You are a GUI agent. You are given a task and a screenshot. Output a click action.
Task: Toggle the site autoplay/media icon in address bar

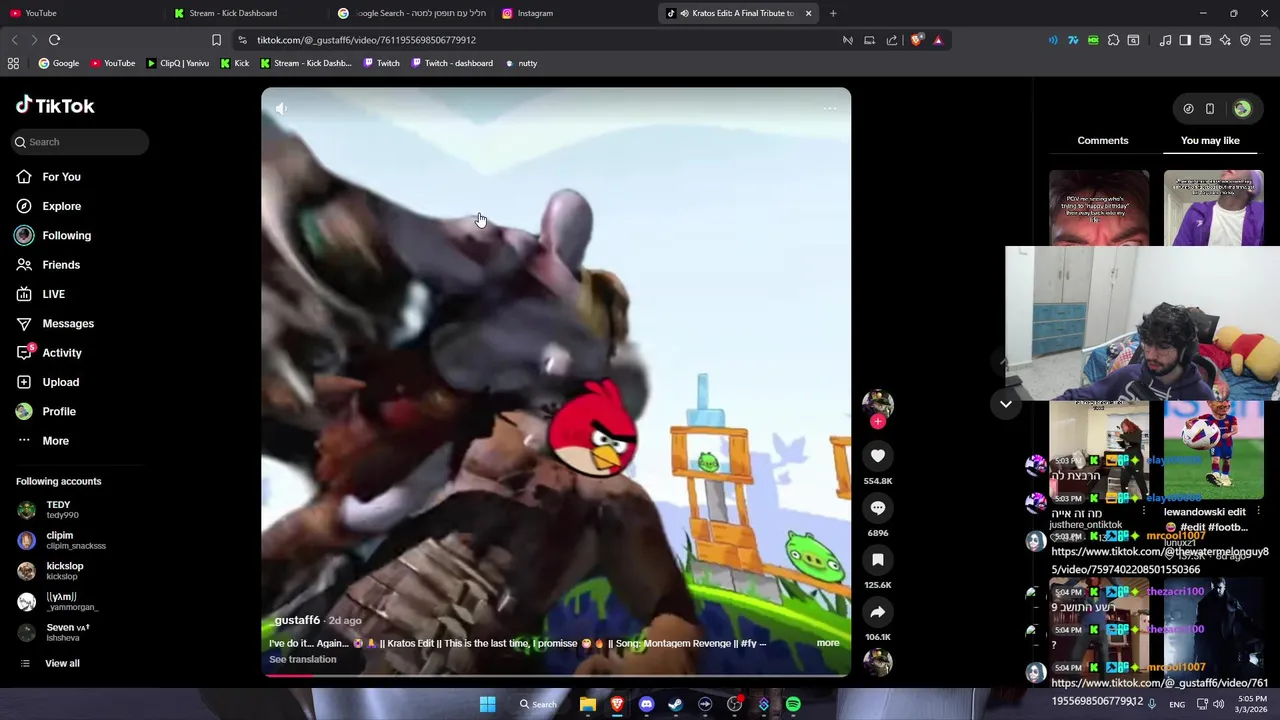coord(848,40)
